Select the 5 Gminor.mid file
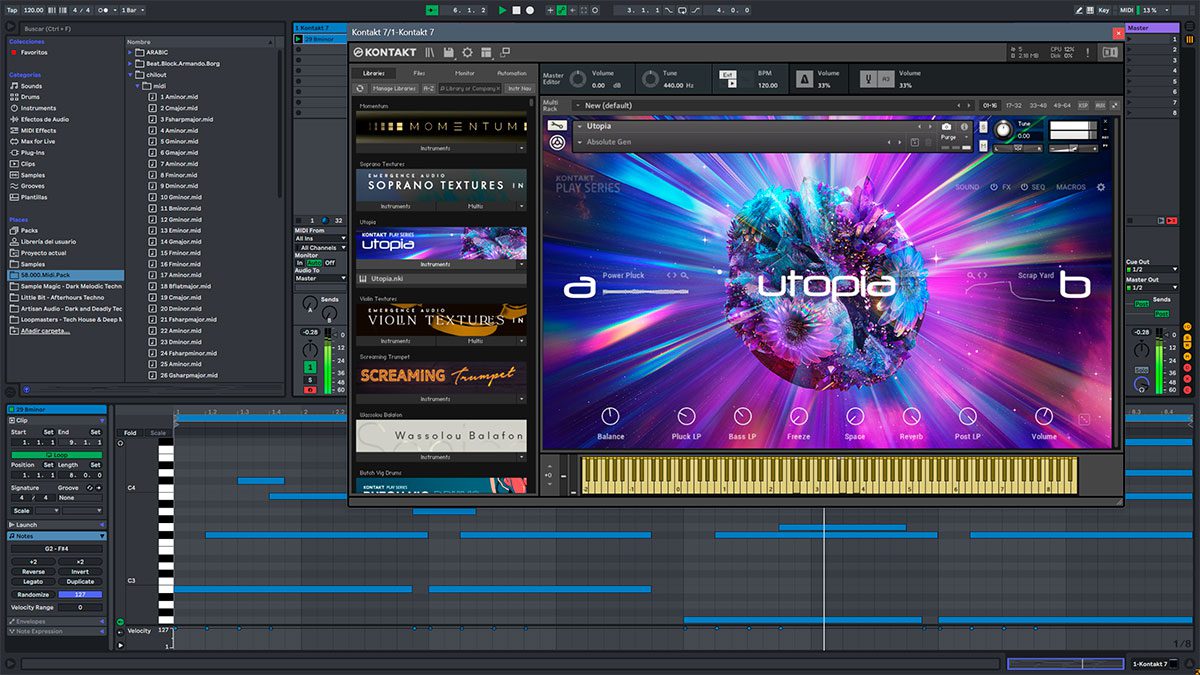 click(180, 141)
